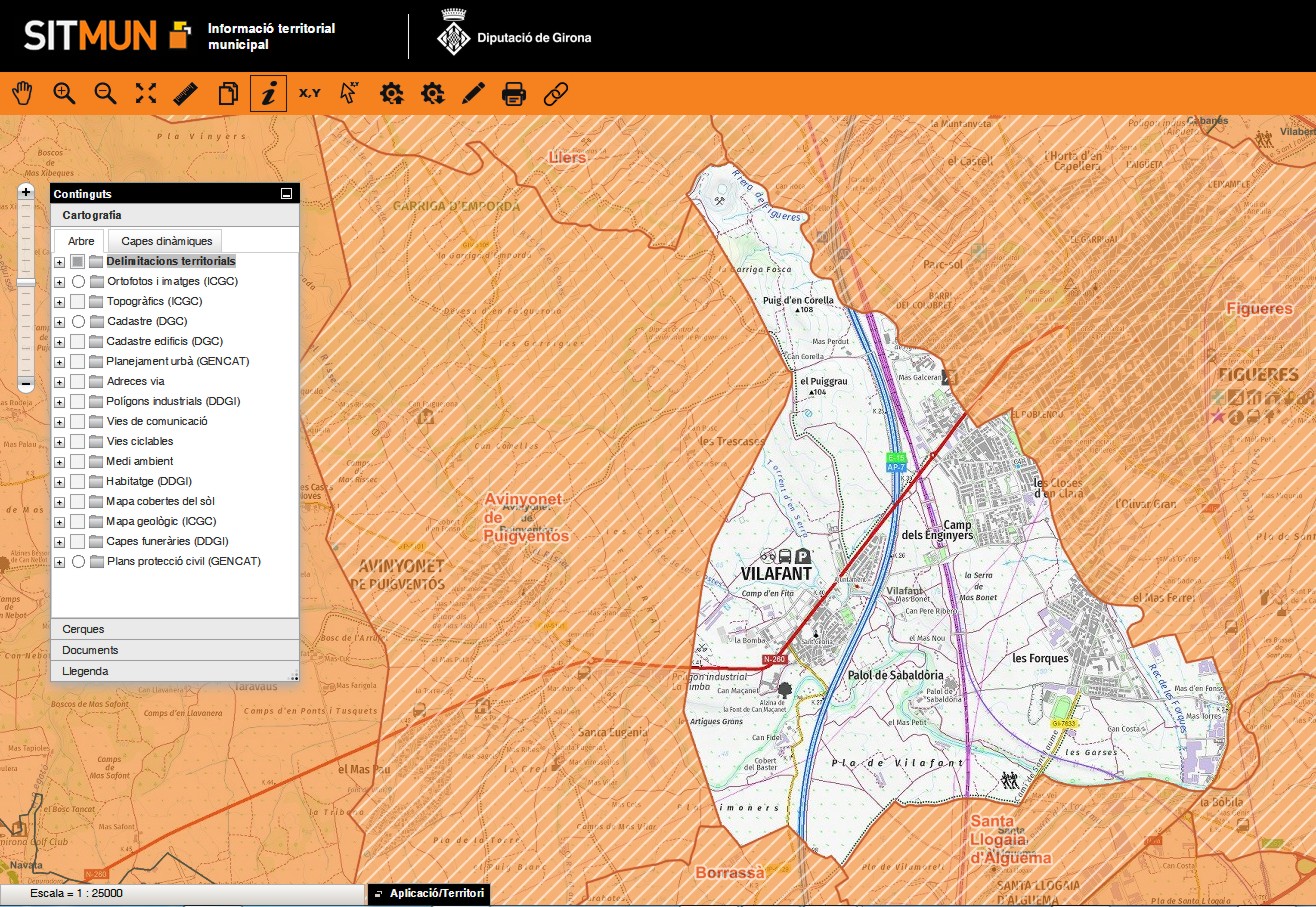
Task: Click the Aplicació/Territori bar icon
Action: click(x=379, y=894)
